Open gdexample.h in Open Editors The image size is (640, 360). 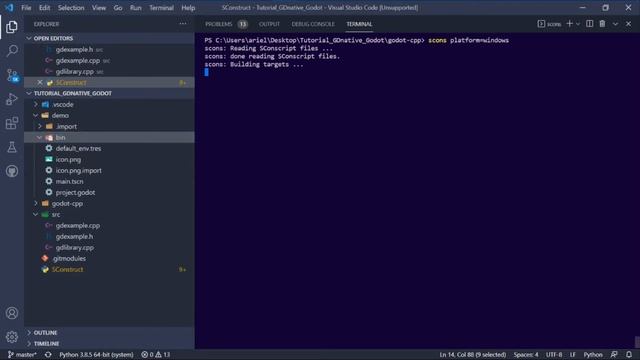(109, 49)
